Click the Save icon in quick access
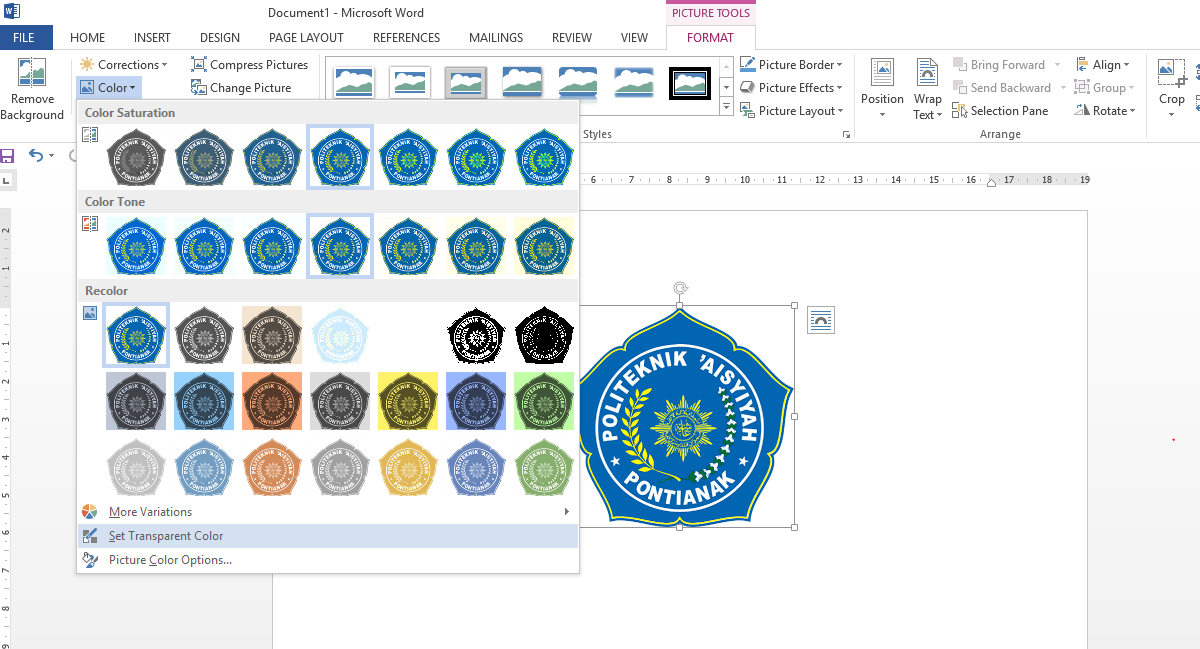 pos(7,156)
